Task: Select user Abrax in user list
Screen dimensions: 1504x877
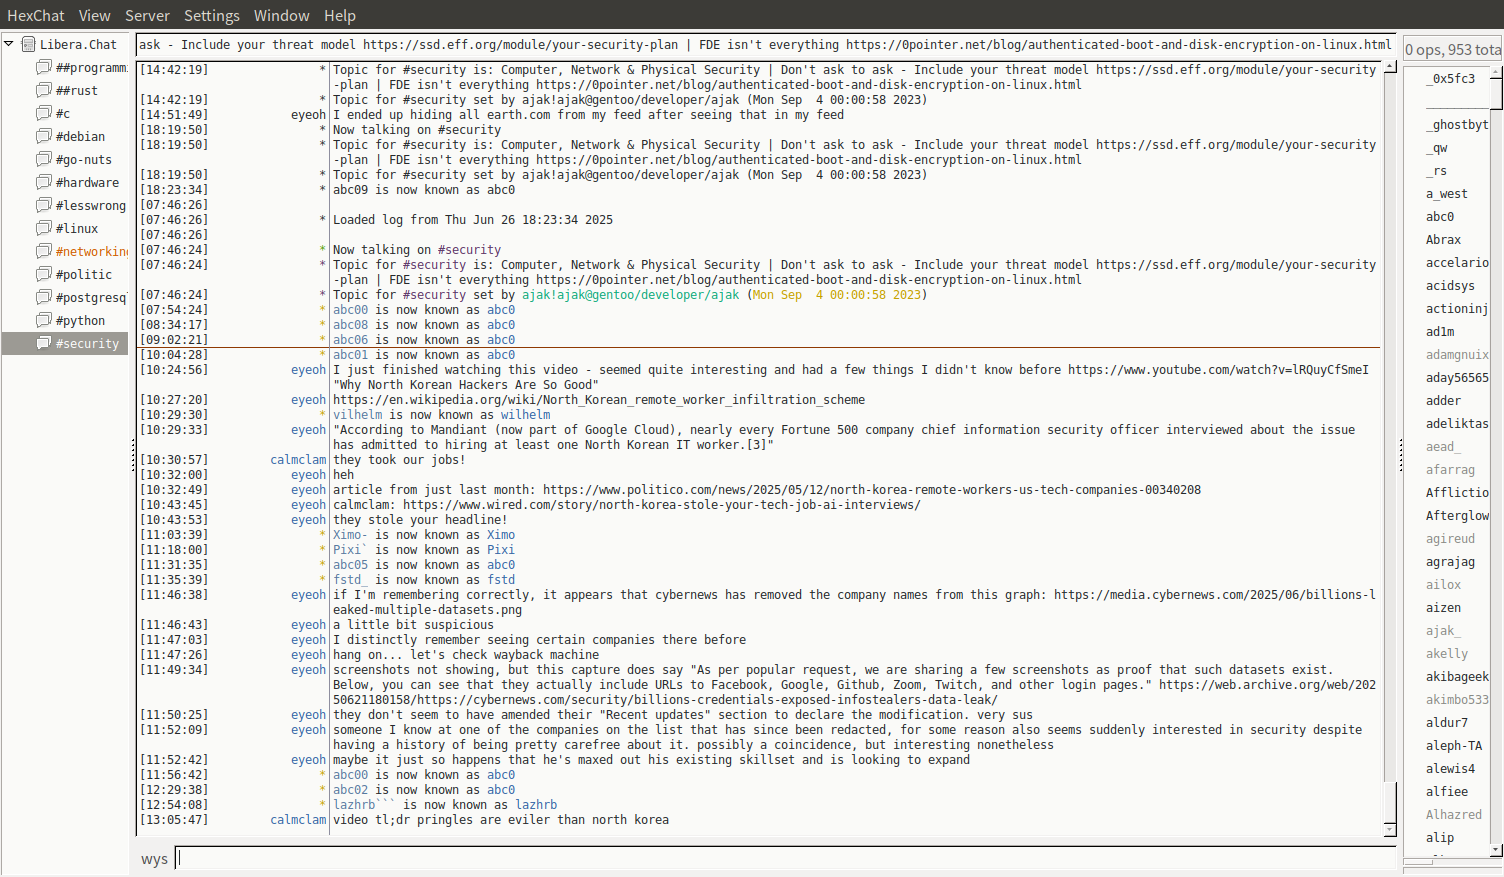Action: click(x=1443, y=240)
